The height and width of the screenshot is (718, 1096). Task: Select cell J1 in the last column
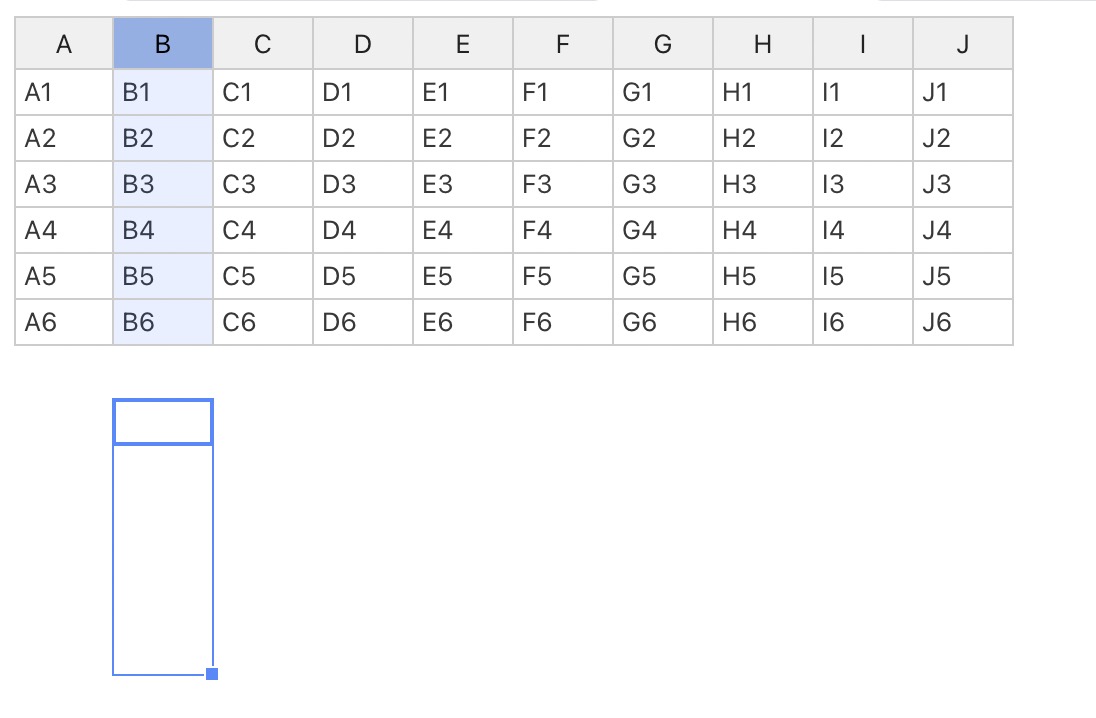click(963, 92)
